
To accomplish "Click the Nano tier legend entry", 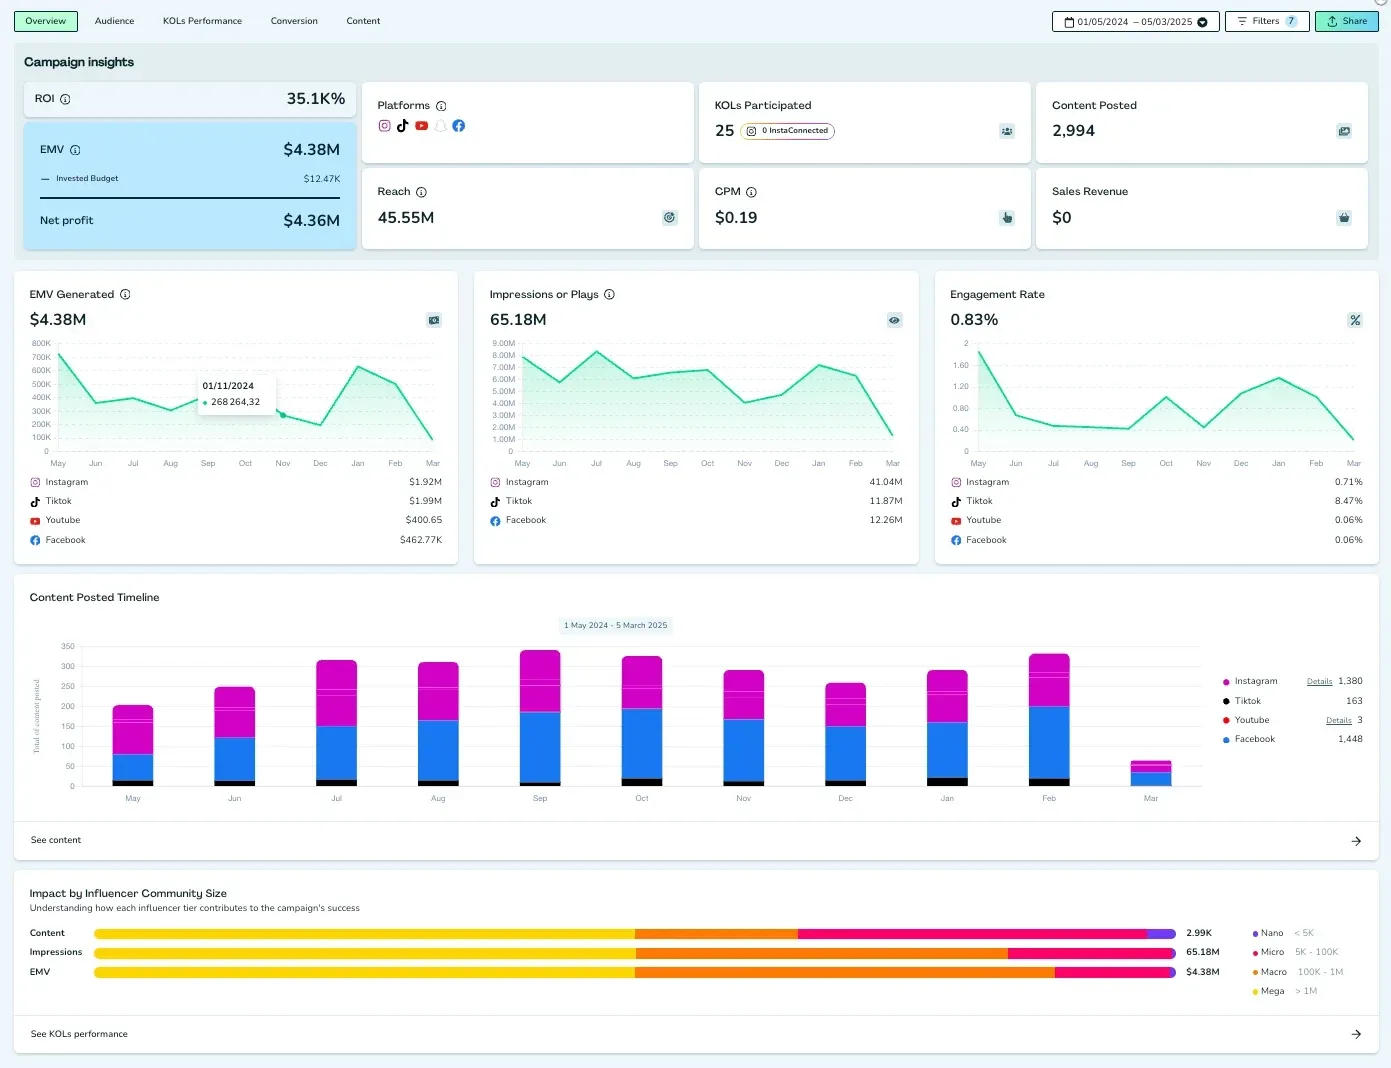I will click(x=1283, y=933).
